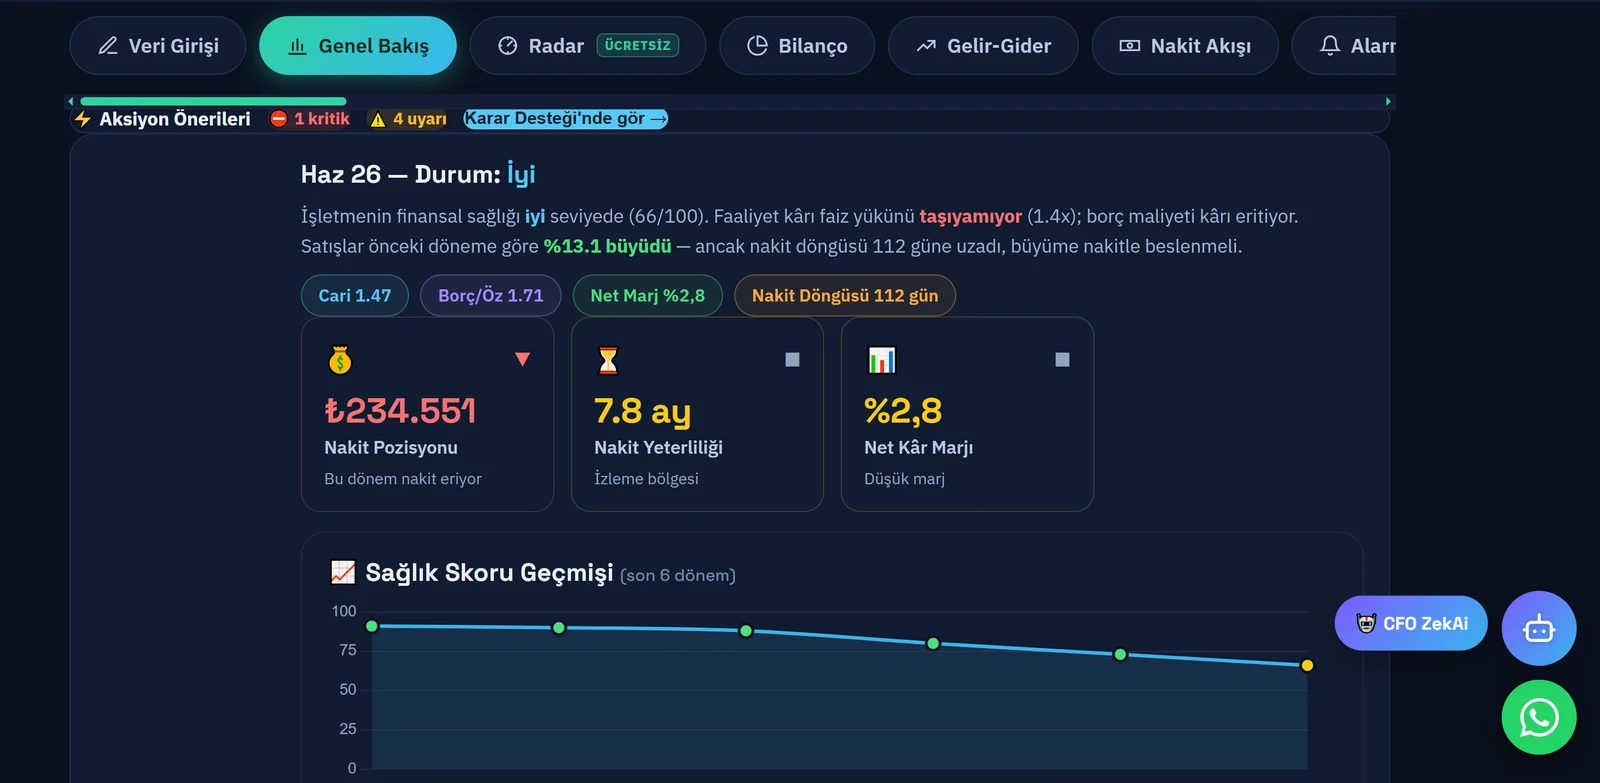Viewport: 1600px width, 783px height.
Task: Click the lightning bolt Aksiyon Önerileri icon
Action: (83, 119)
